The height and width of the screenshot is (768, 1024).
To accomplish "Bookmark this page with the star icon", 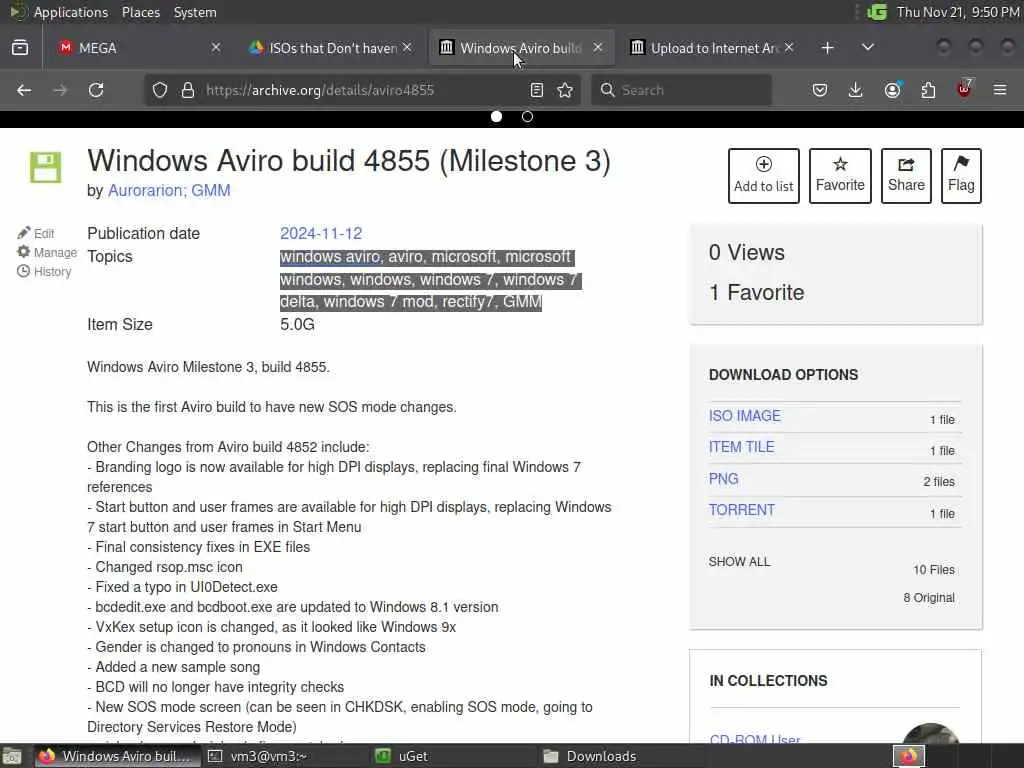I will pyautogui.click(x=566, y=90).
